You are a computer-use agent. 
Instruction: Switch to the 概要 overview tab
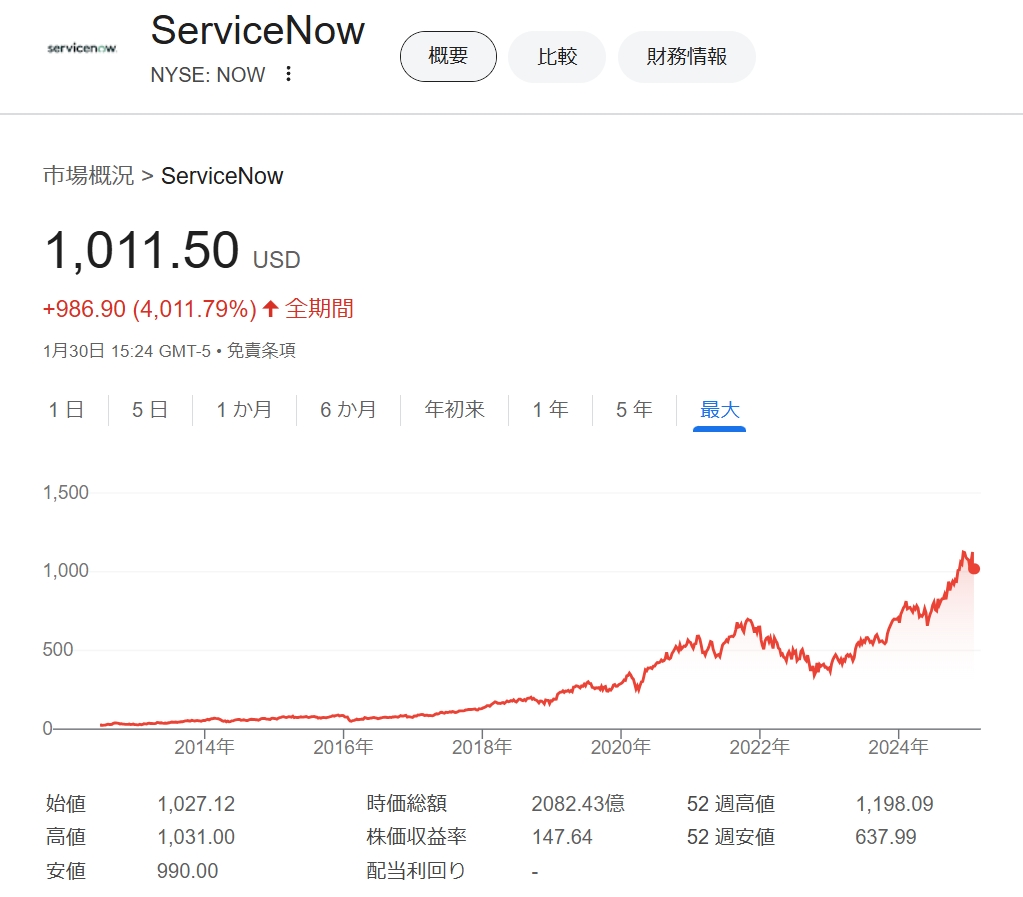pyautogui.click(x=447, y=57)
